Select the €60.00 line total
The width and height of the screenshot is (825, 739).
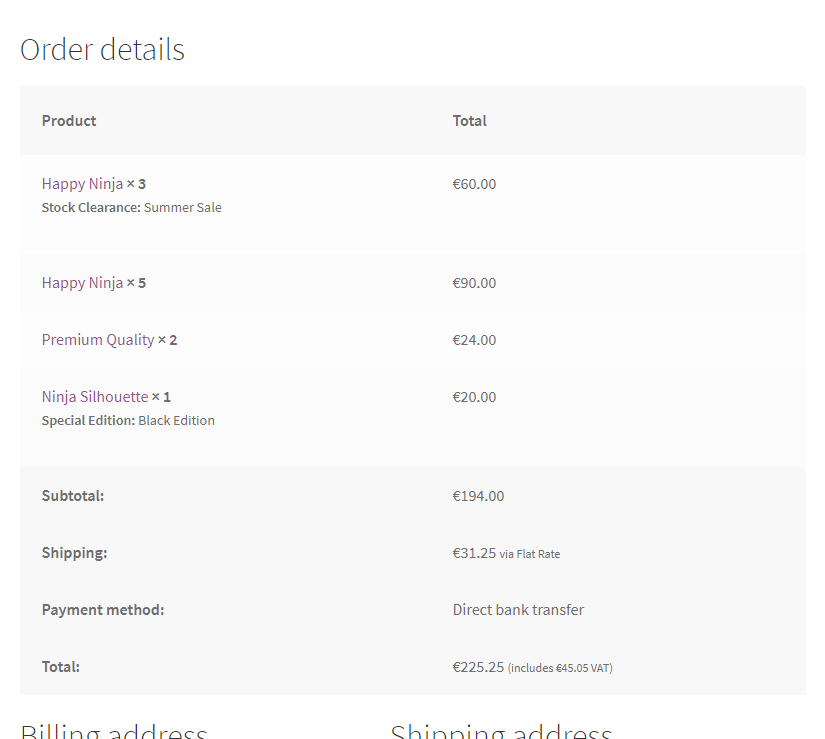click(474, 184)
